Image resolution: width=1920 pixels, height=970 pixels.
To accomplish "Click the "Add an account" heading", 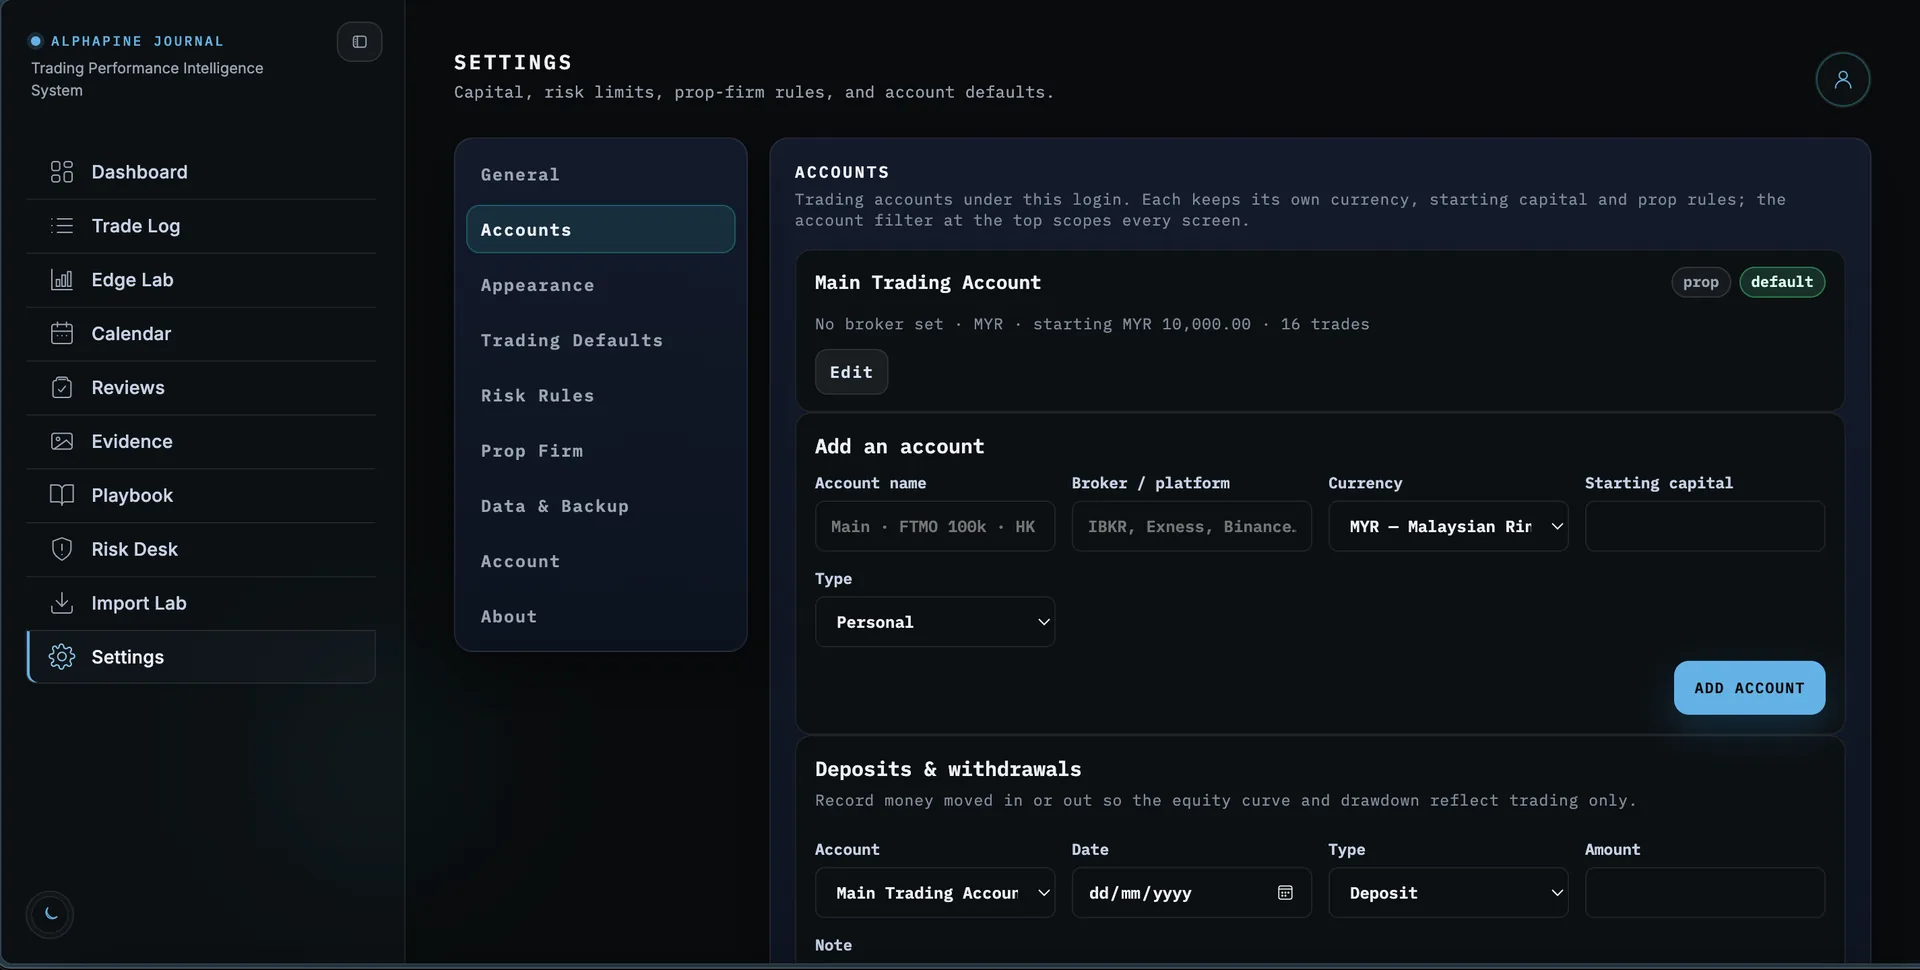I will 899,447.
